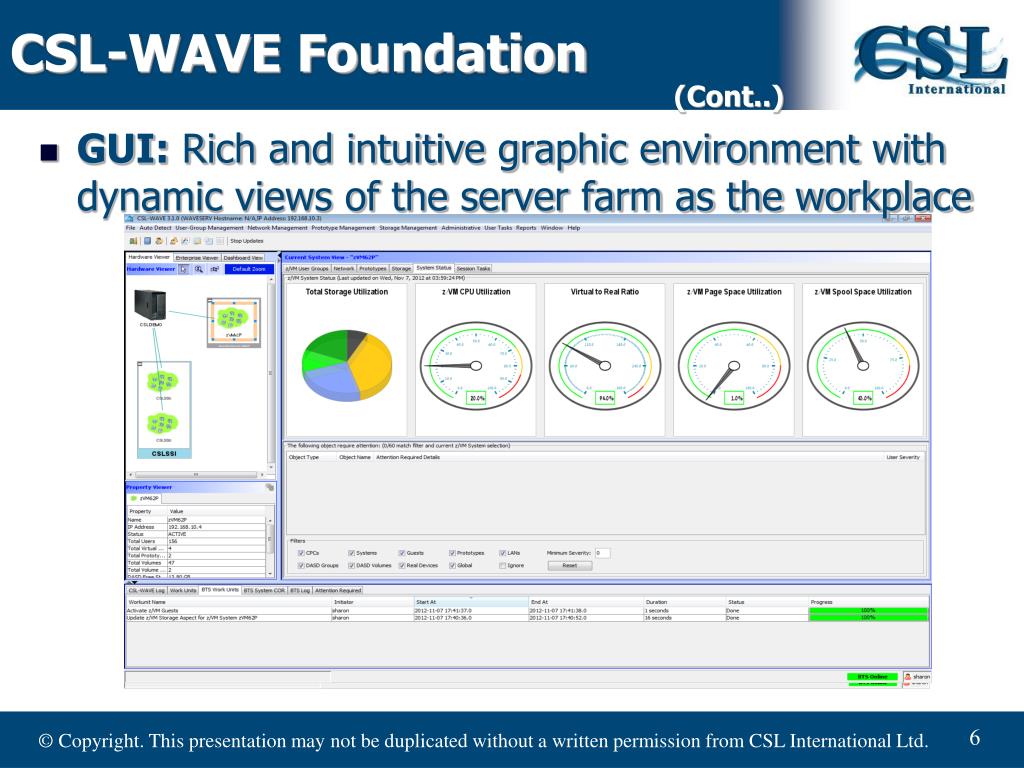Enable the Ignore filter checkbox
Viewport: 1024px width, 768px height.
tap(502, 566)
